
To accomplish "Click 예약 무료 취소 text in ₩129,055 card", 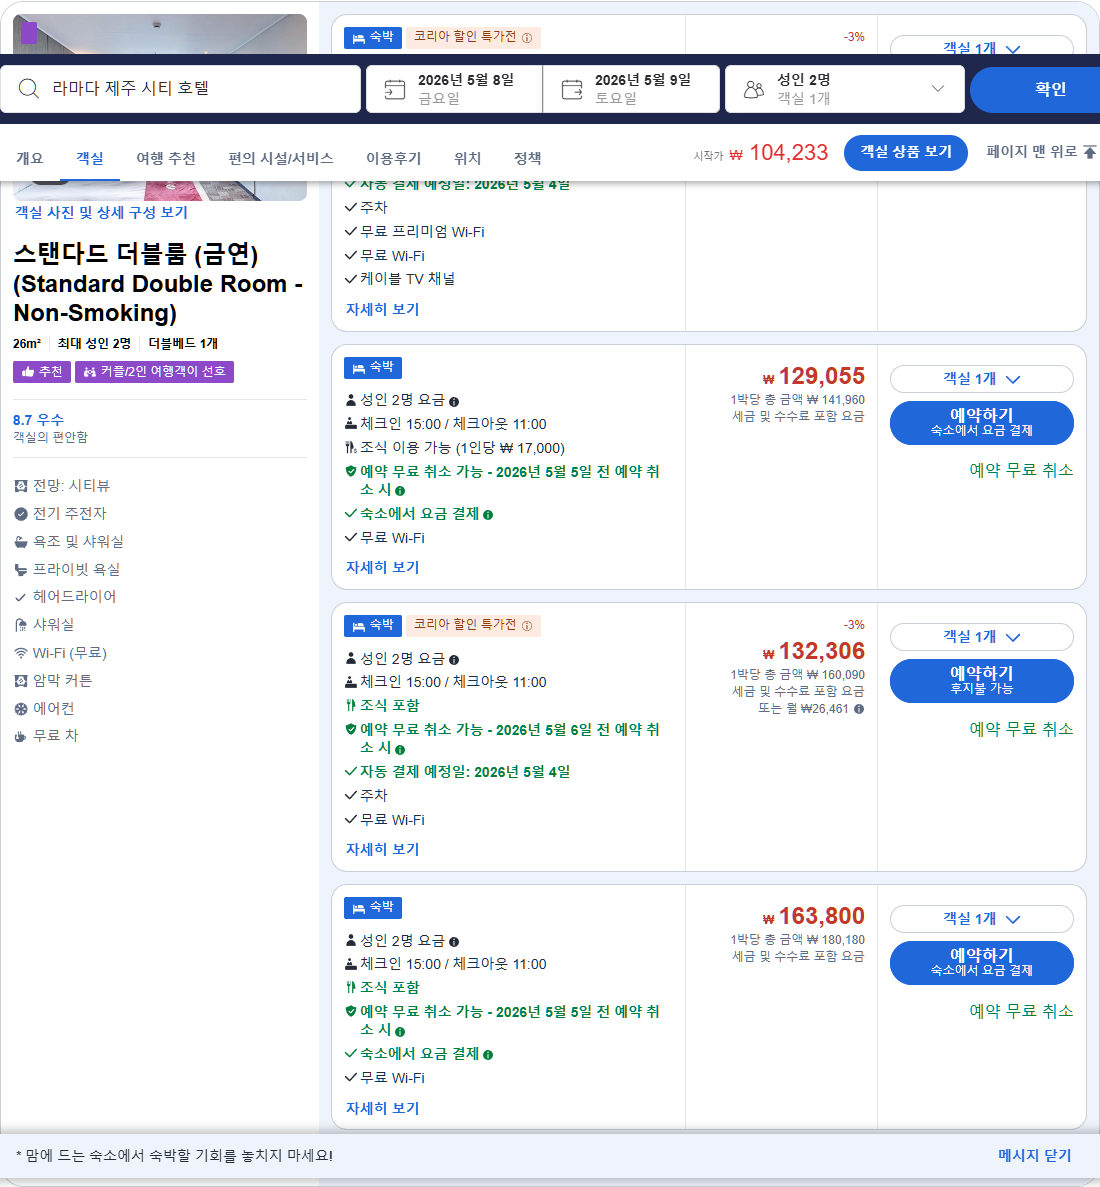I will [1021, 470].
